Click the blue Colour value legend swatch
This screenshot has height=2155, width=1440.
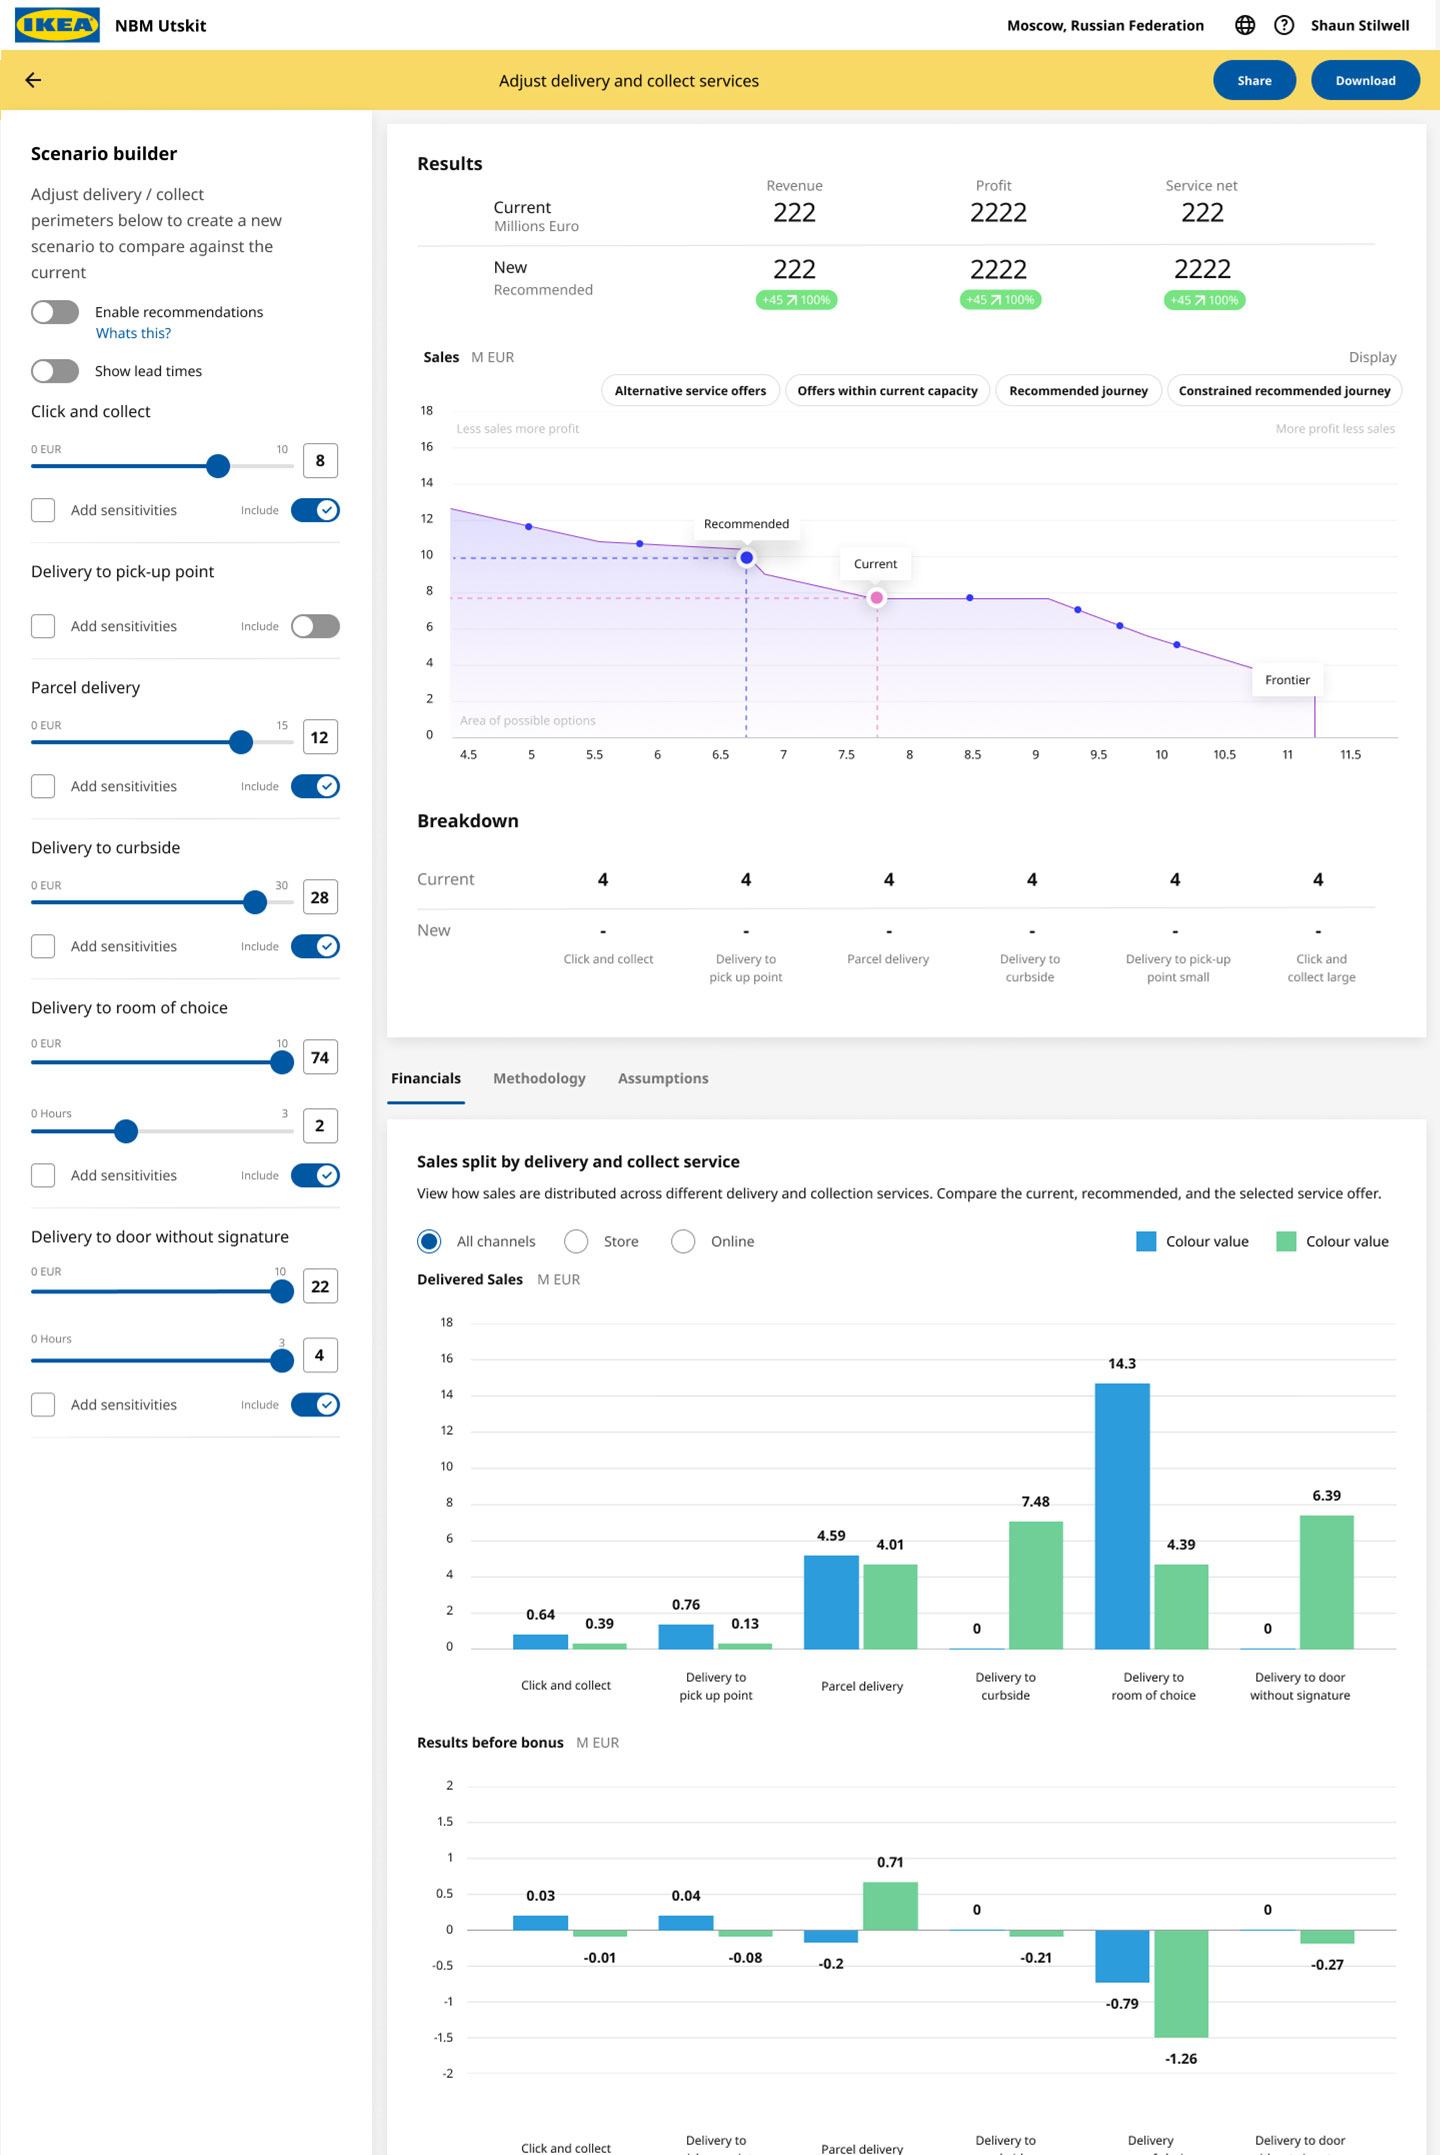coord(1146,1241)
